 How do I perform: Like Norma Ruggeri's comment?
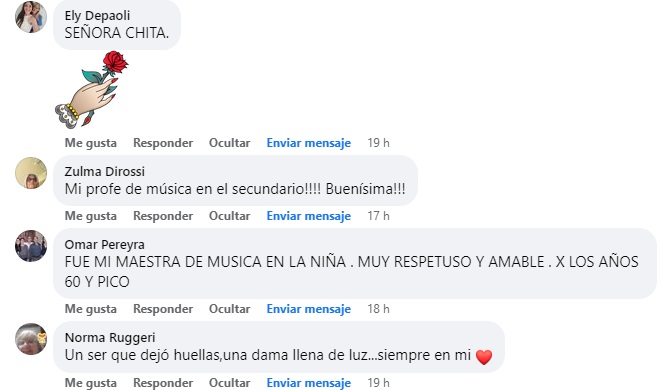point(91,383)
